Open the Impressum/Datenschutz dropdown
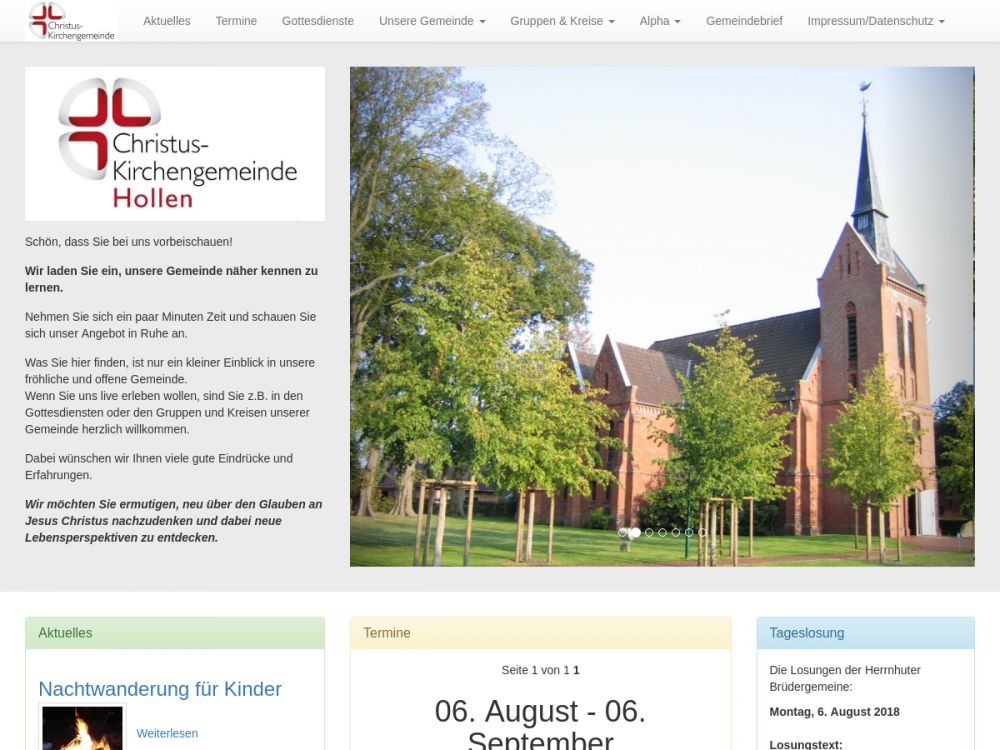The width and height of the screenshot is (1000, 750). pyautogui.click(x=875, y=21)
